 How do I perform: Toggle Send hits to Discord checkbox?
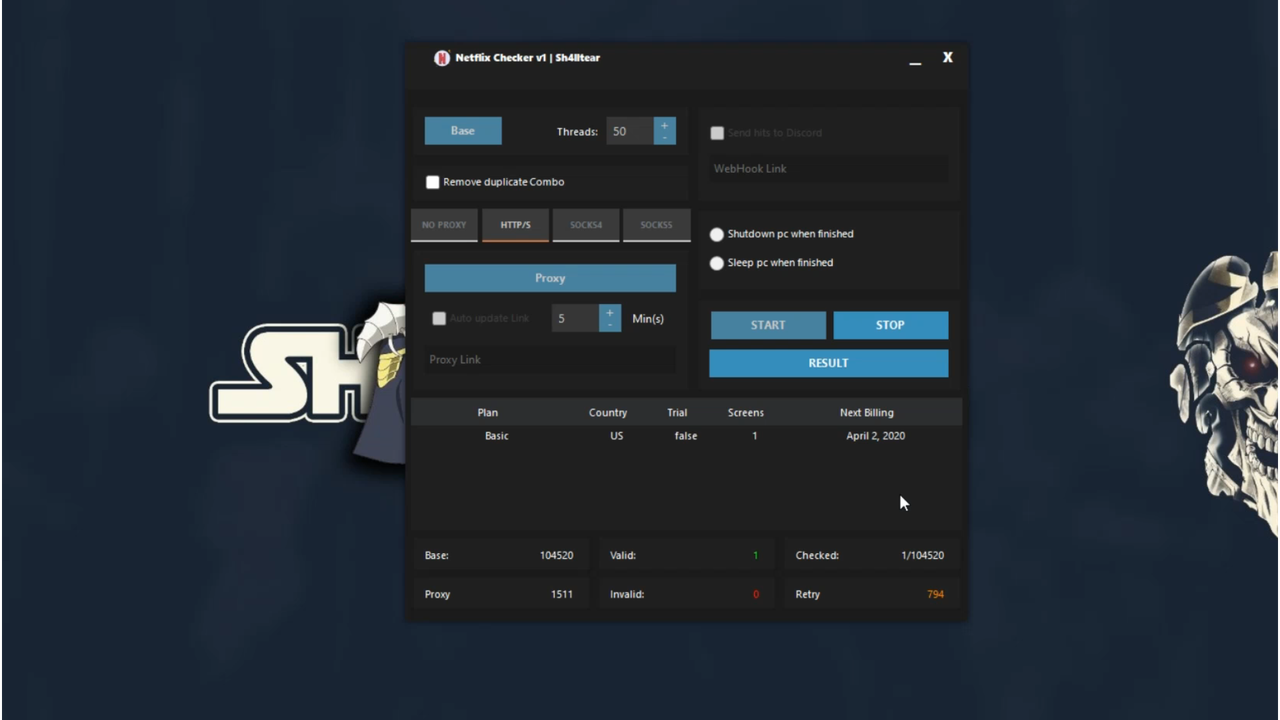717,133
